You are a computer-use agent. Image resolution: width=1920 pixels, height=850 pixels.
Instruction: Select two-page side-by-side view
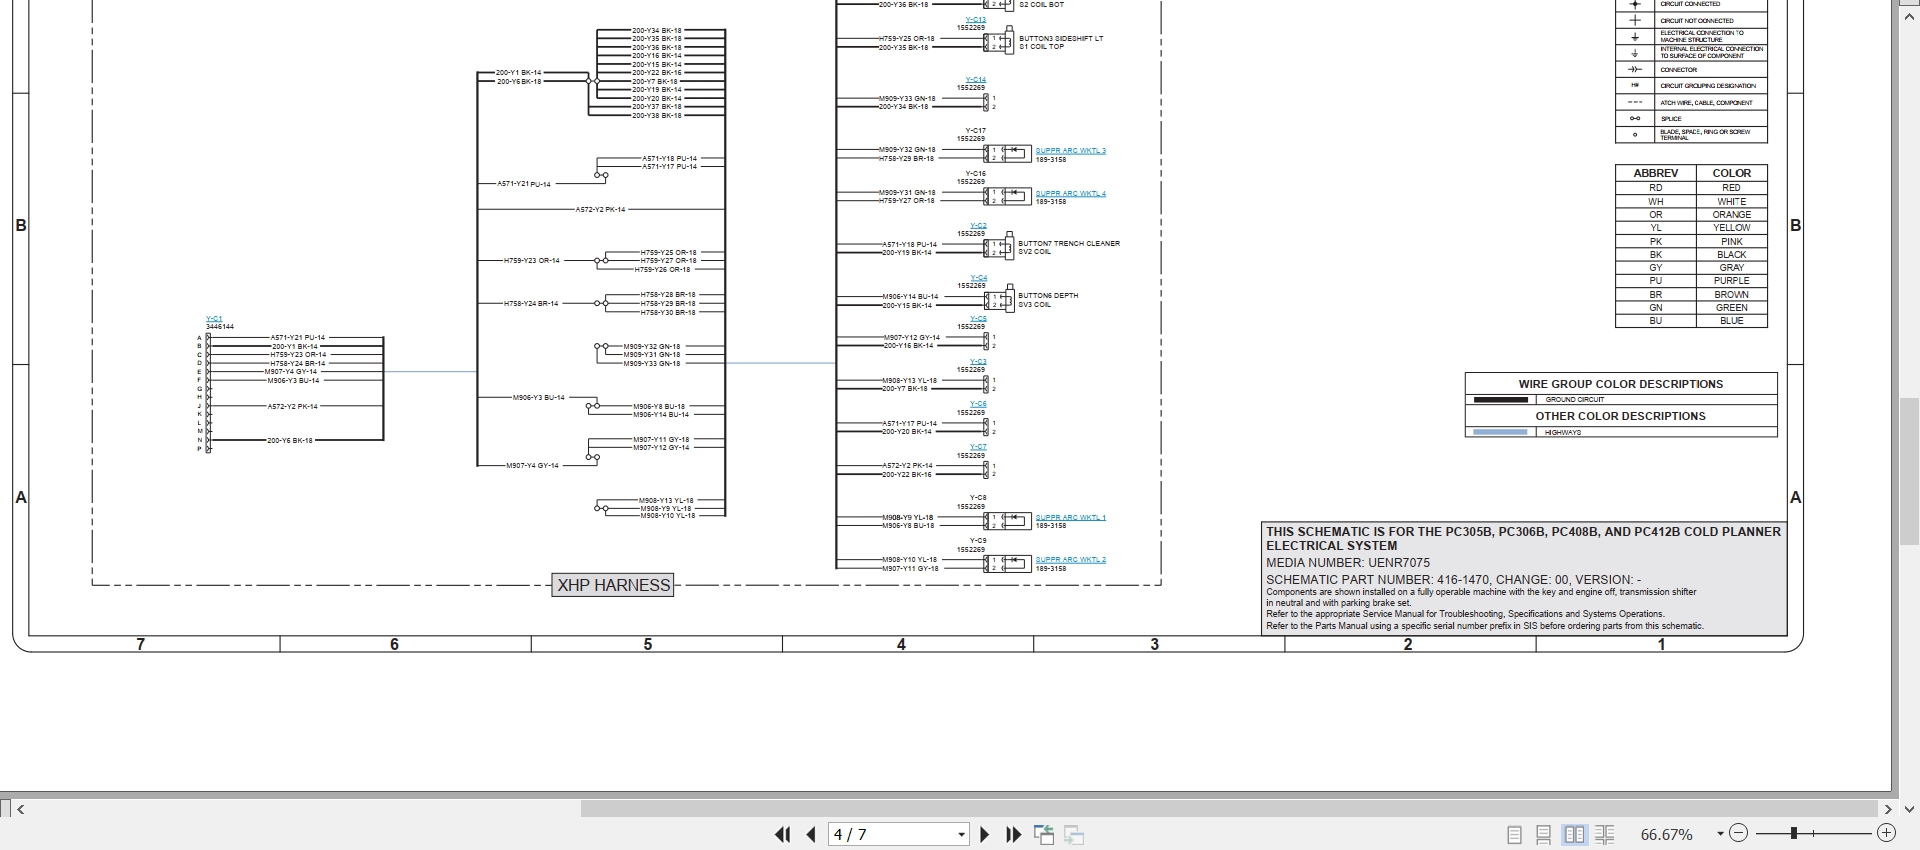coord(1574,834)
